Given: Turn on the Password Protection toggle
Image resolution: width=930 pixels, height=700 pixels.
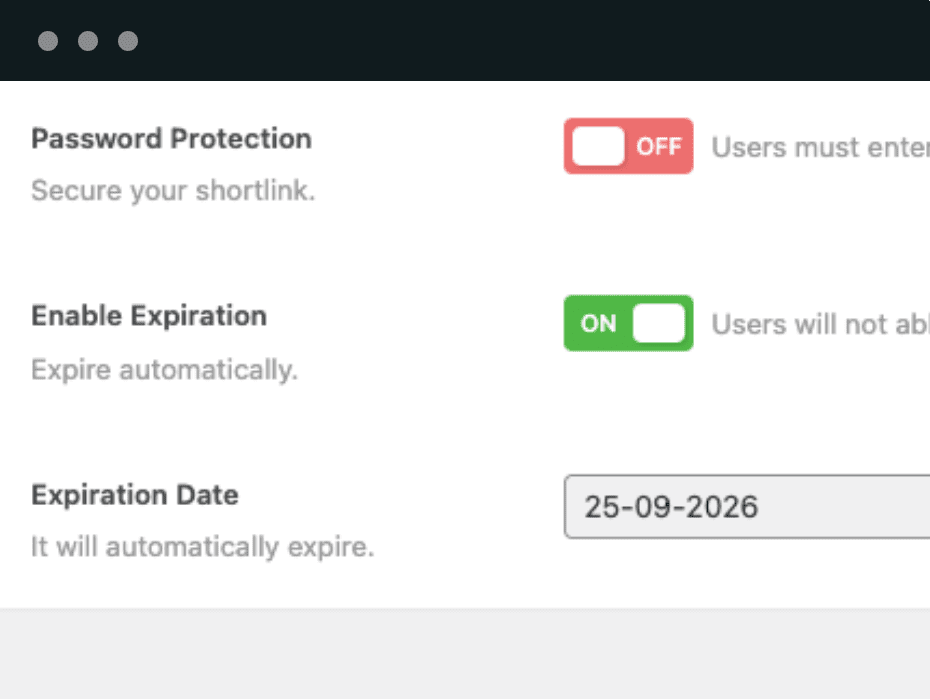Looking at the screenshot, I should click(x=628, y=147).
